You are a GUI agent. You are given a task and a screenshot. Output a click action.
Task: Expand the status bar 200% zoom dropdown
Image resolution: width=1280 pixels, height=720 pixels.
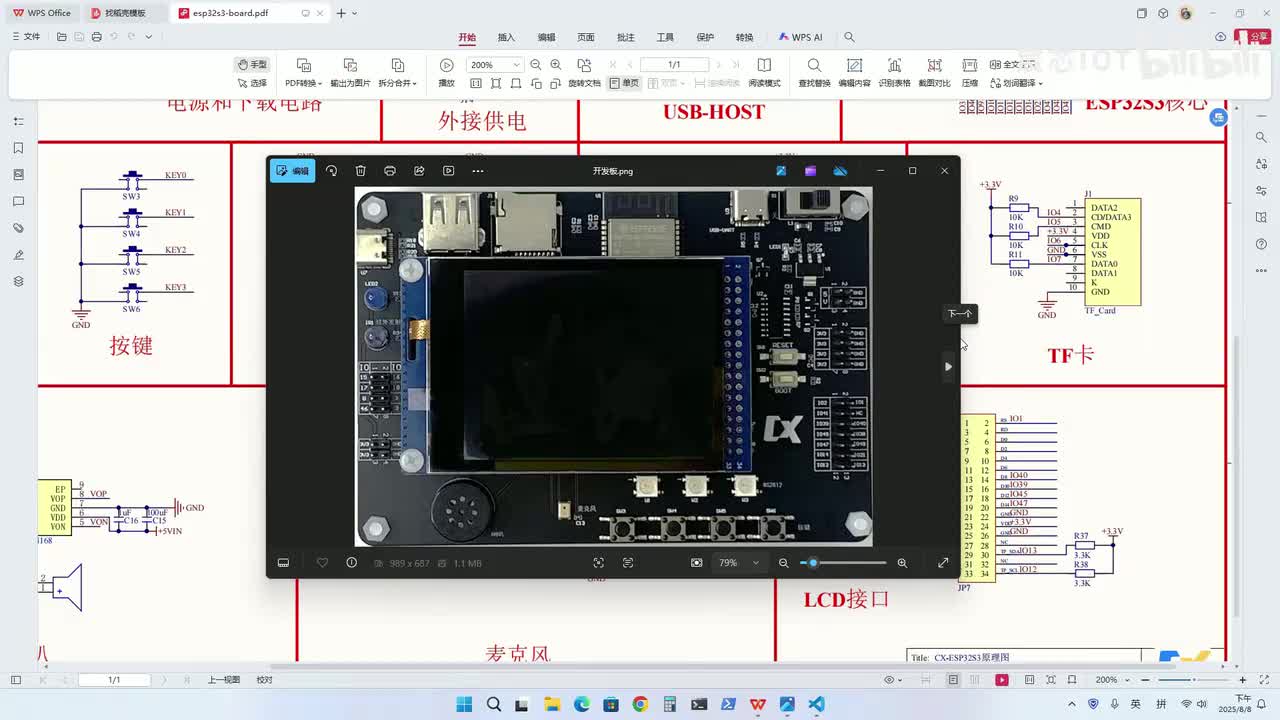[x=1128, y=680]
